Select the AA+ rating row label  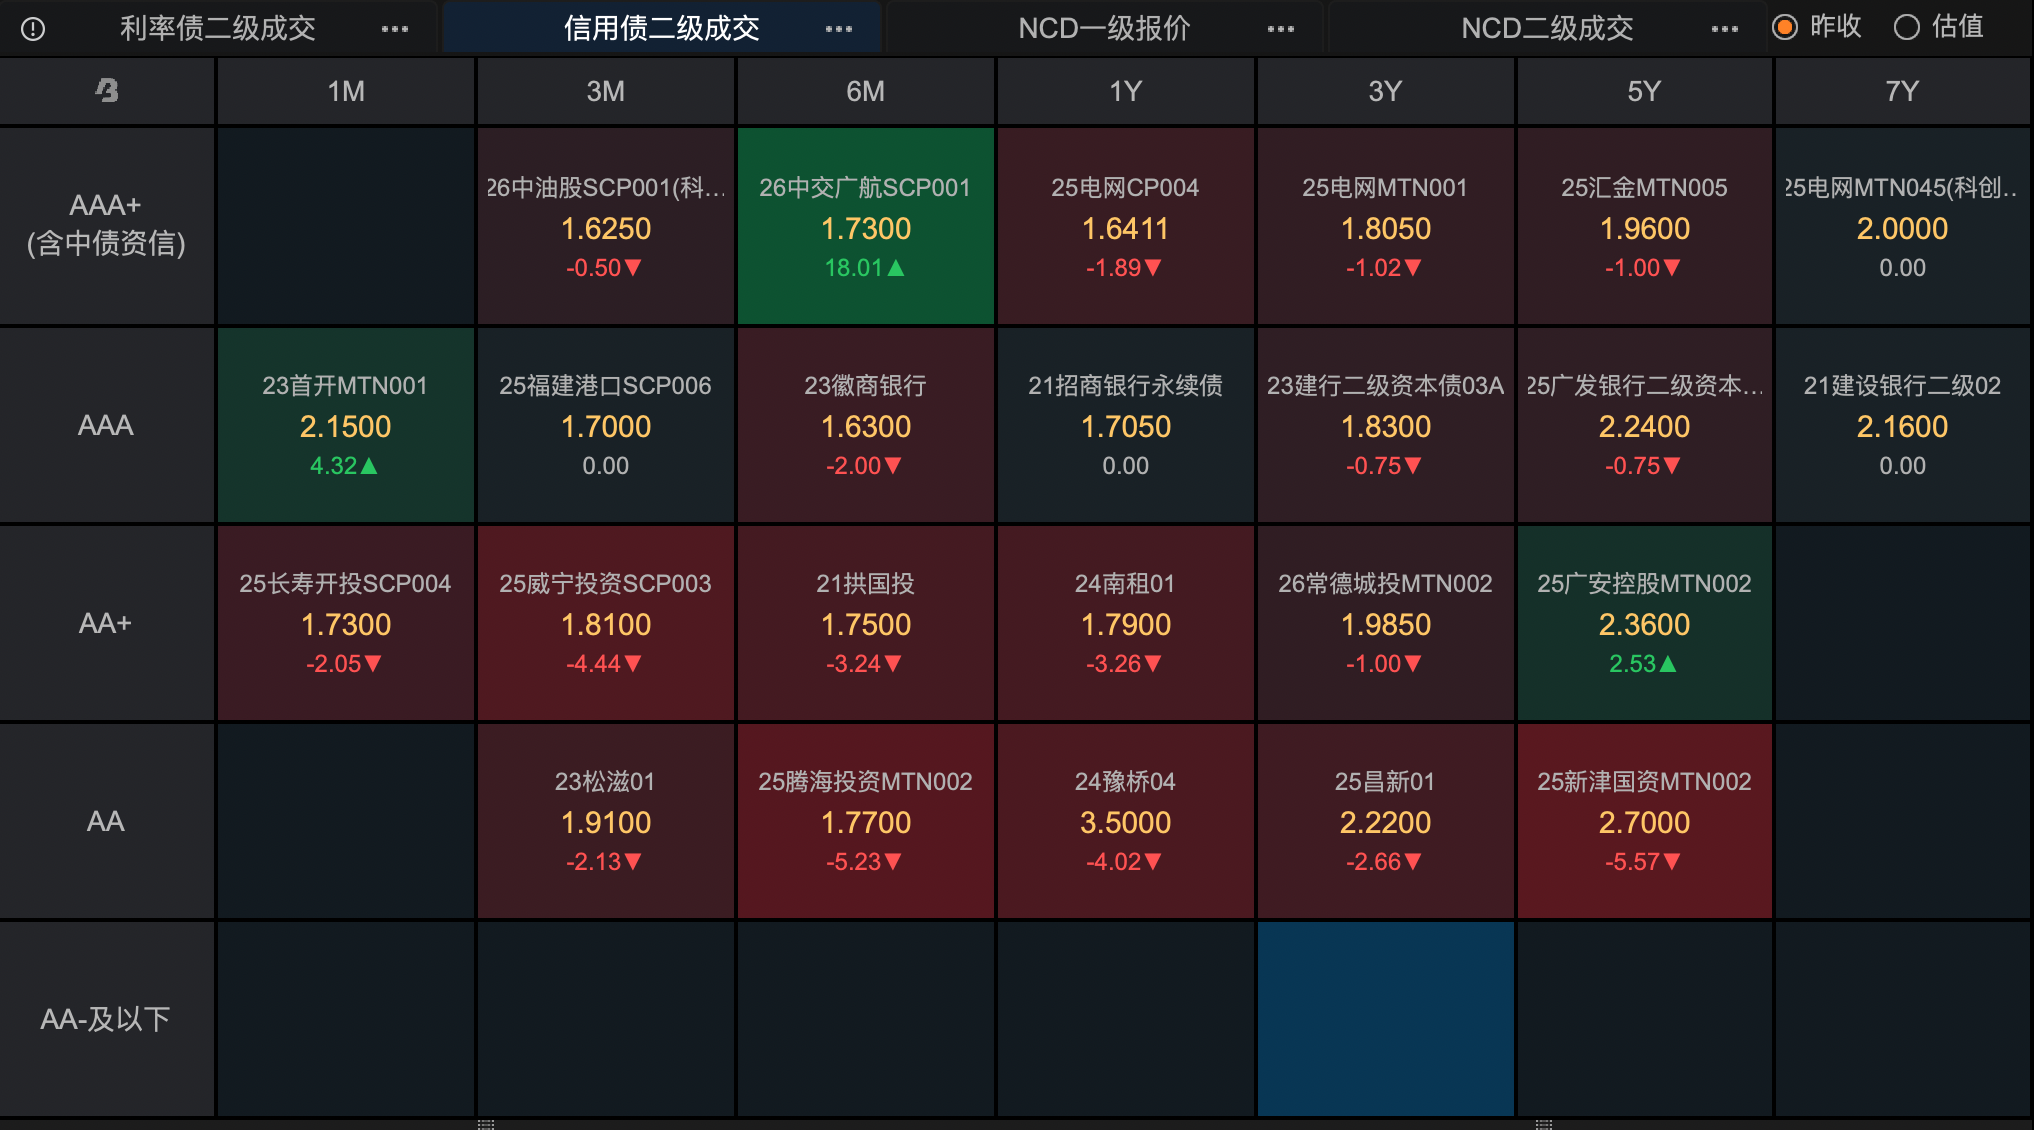[106, 623]
